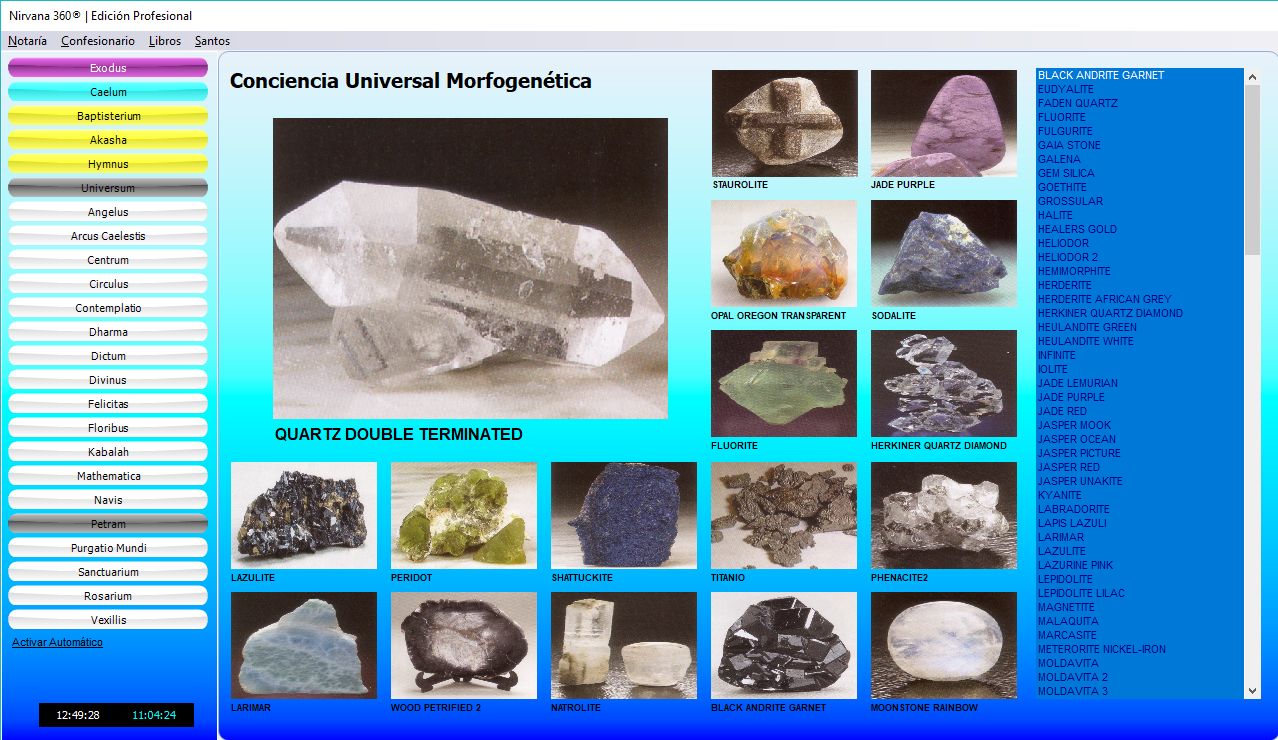Select the Titanio thumbnail
This screenshot has height=740, width=1278.
784,515
